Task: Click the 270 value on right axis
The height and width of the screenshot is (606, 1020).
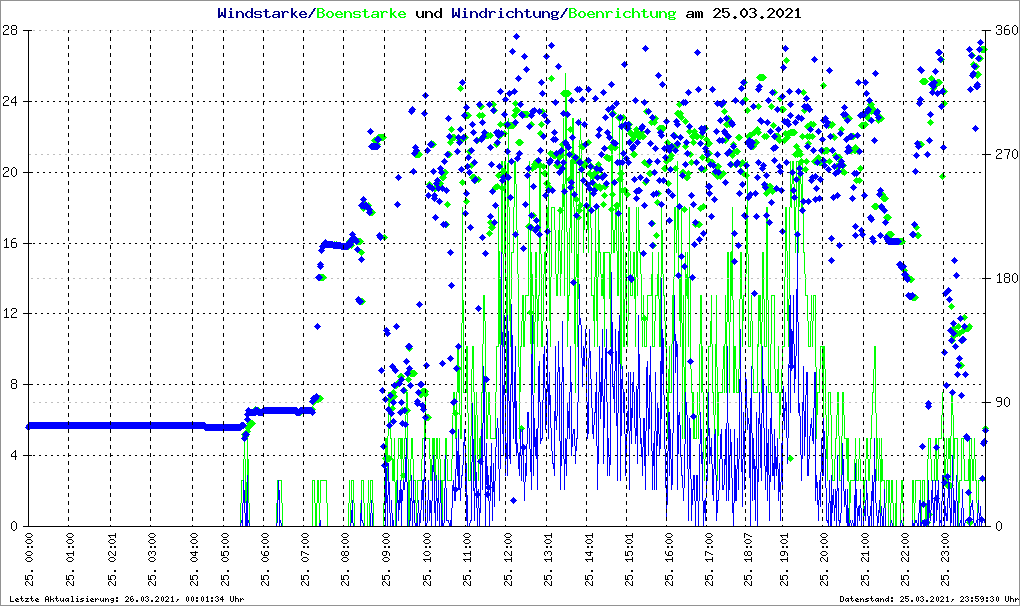Action: (x=1005, y=155)
